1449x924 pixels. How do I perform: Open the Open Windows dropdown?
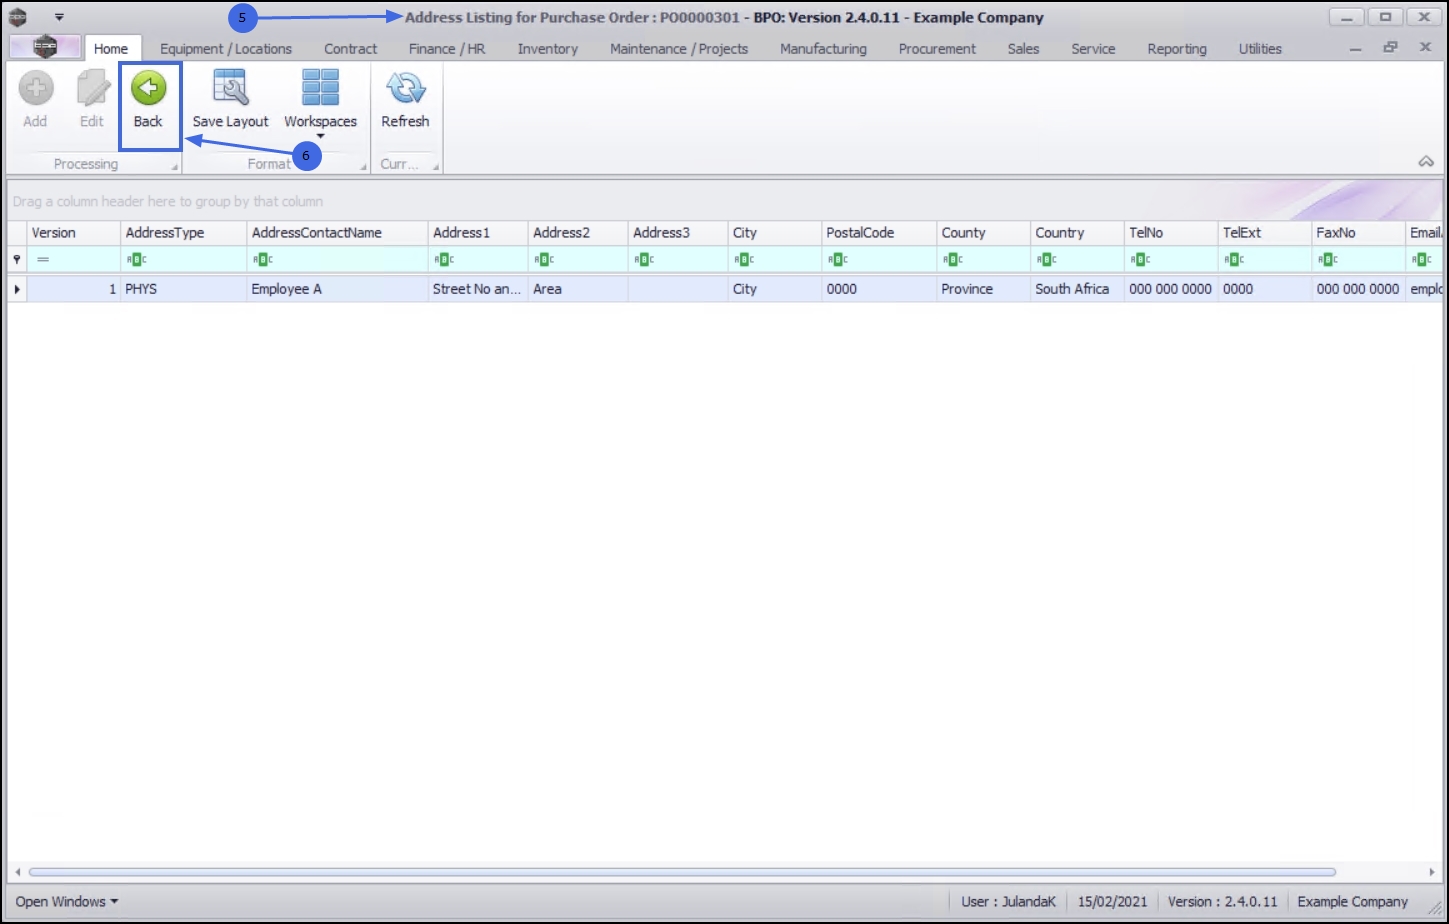point(67,901)
